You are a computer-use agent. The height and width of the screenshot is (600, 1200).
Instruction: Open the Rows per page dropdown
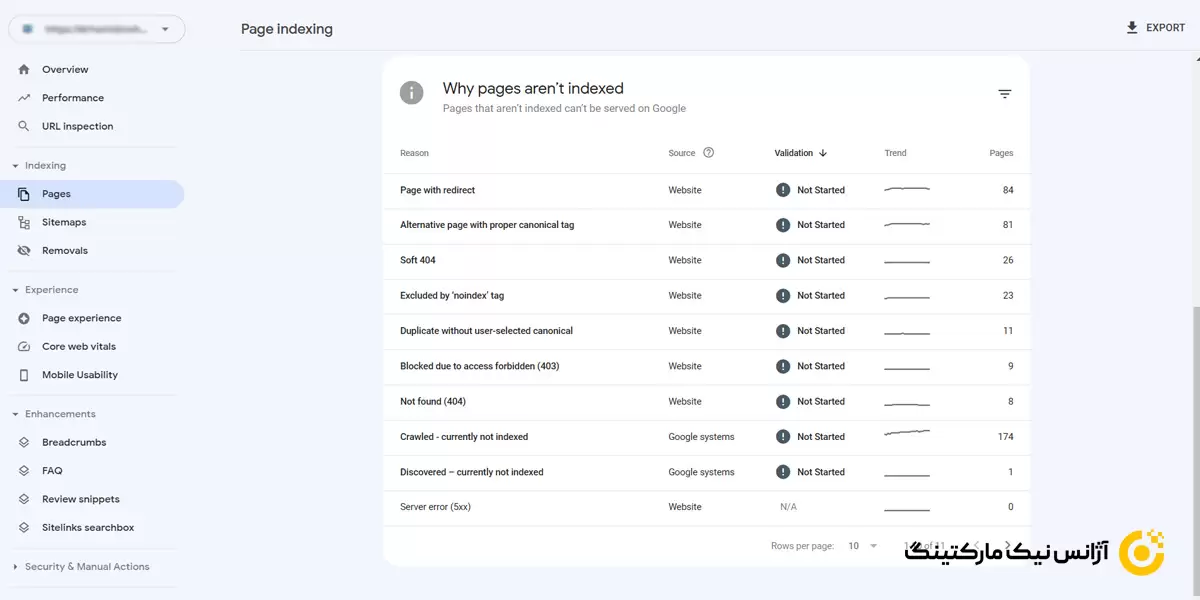(864, 546)
